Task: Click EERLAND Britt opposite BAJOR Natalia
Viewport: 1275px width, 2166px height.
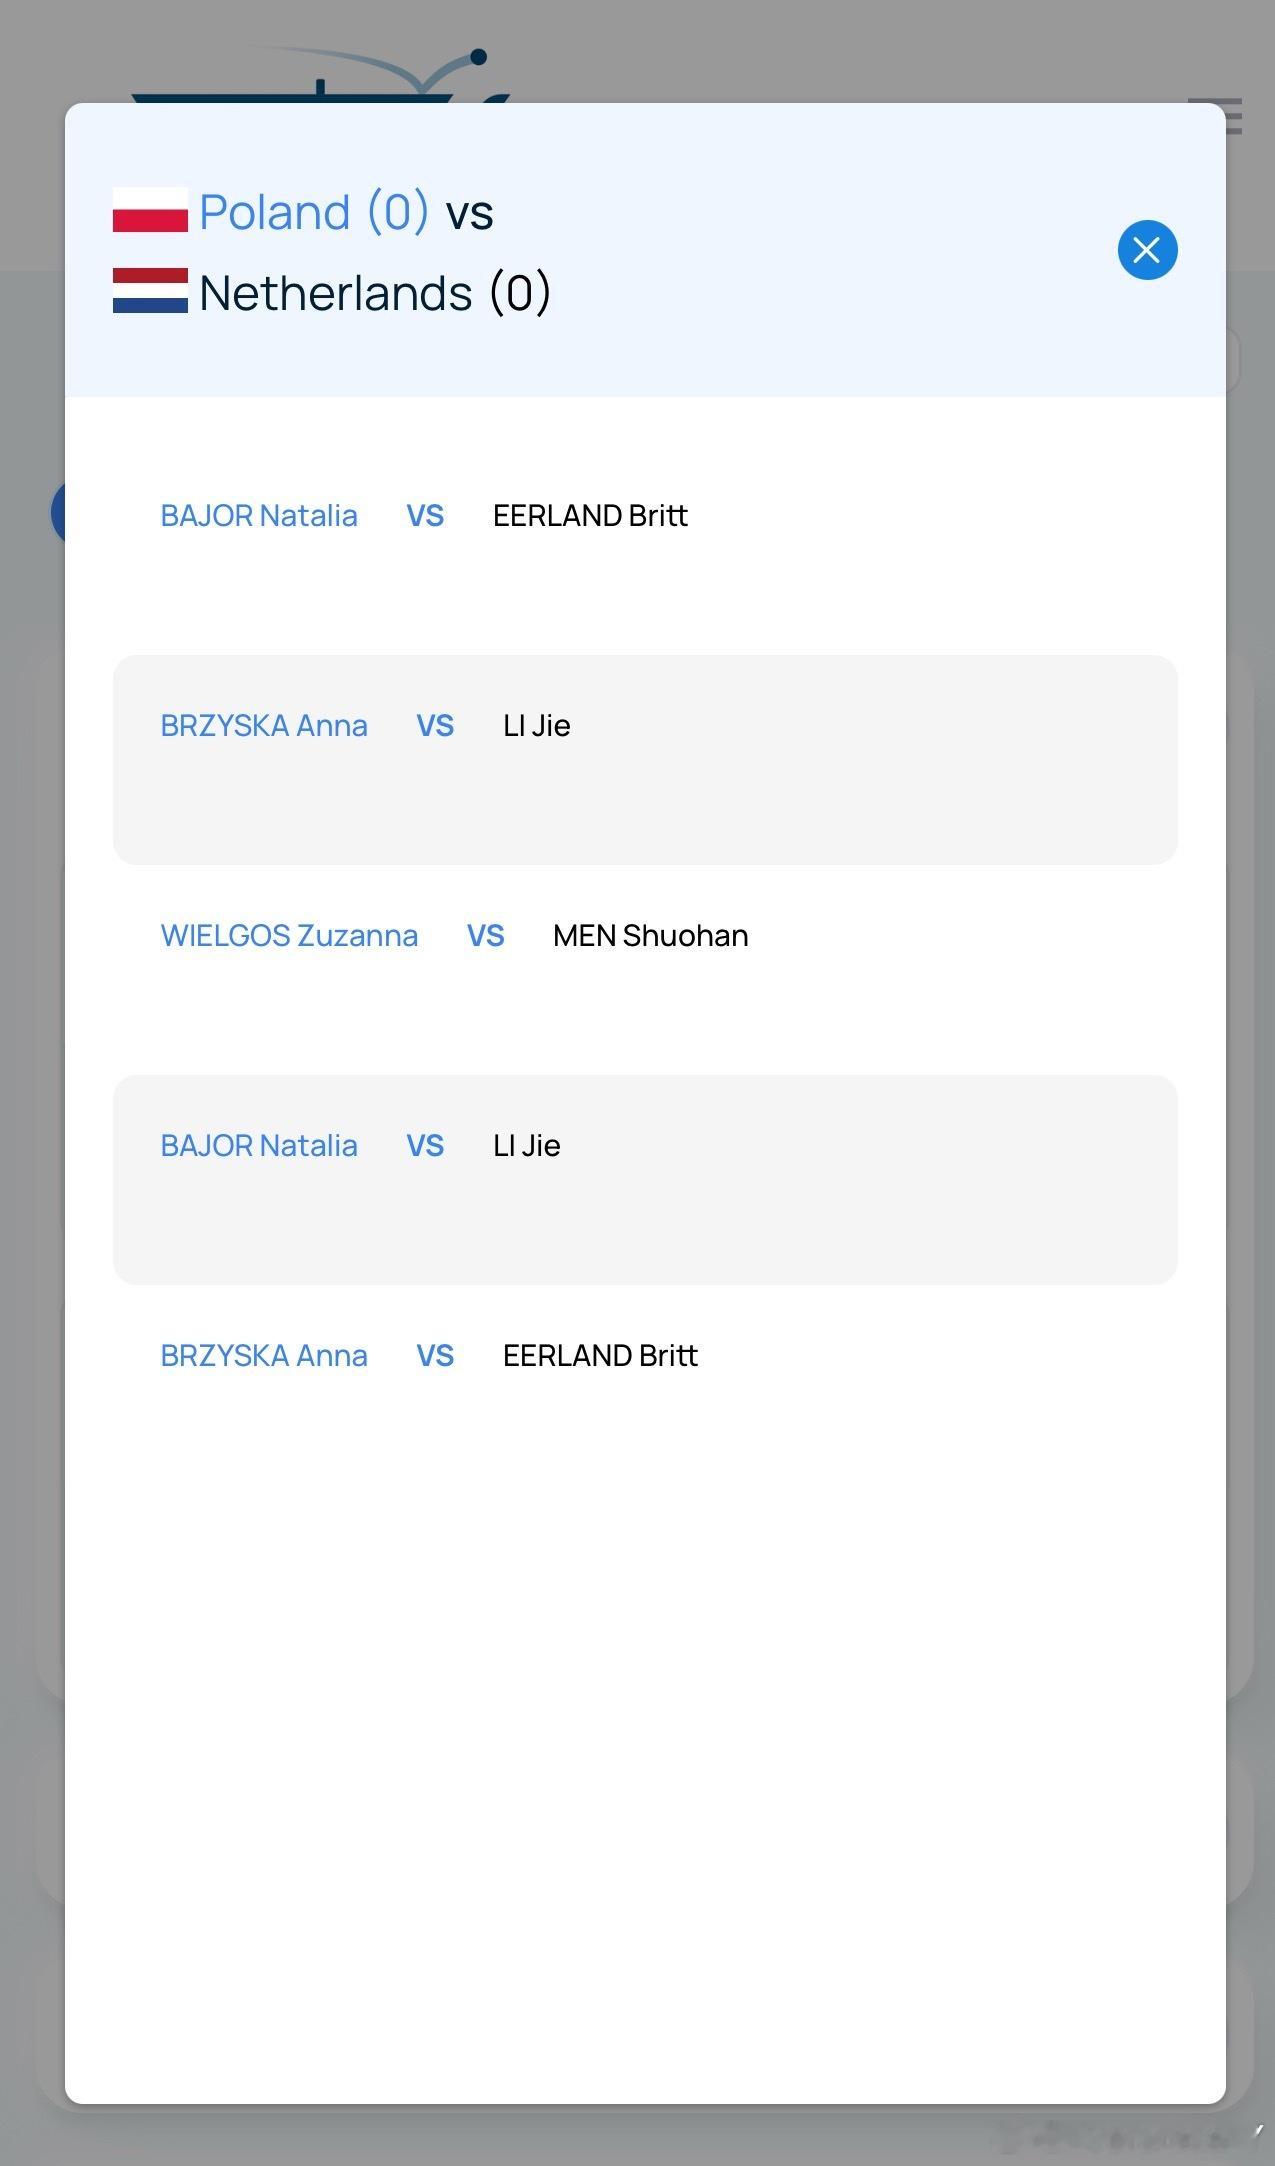Action: point(590,516)
